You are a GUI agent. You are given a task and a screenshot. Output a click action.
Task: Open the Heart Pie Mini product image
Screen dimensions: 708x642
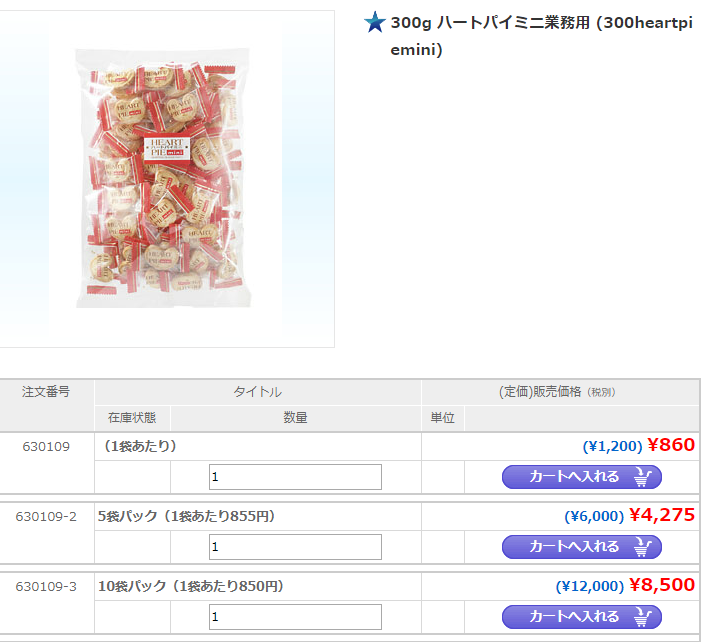(x=166, y=179)
